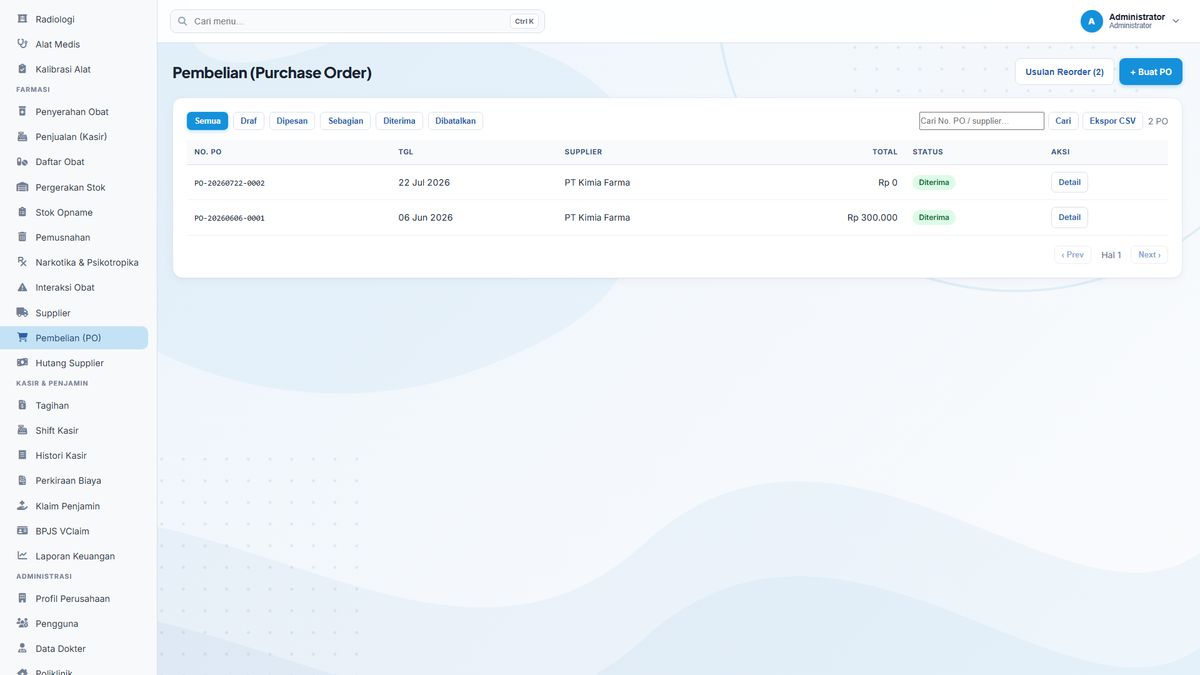This screenshot has width=1200, height=675.
Task: Click the Alat Medis stethoscope icon
Action: tap(22, 44)
